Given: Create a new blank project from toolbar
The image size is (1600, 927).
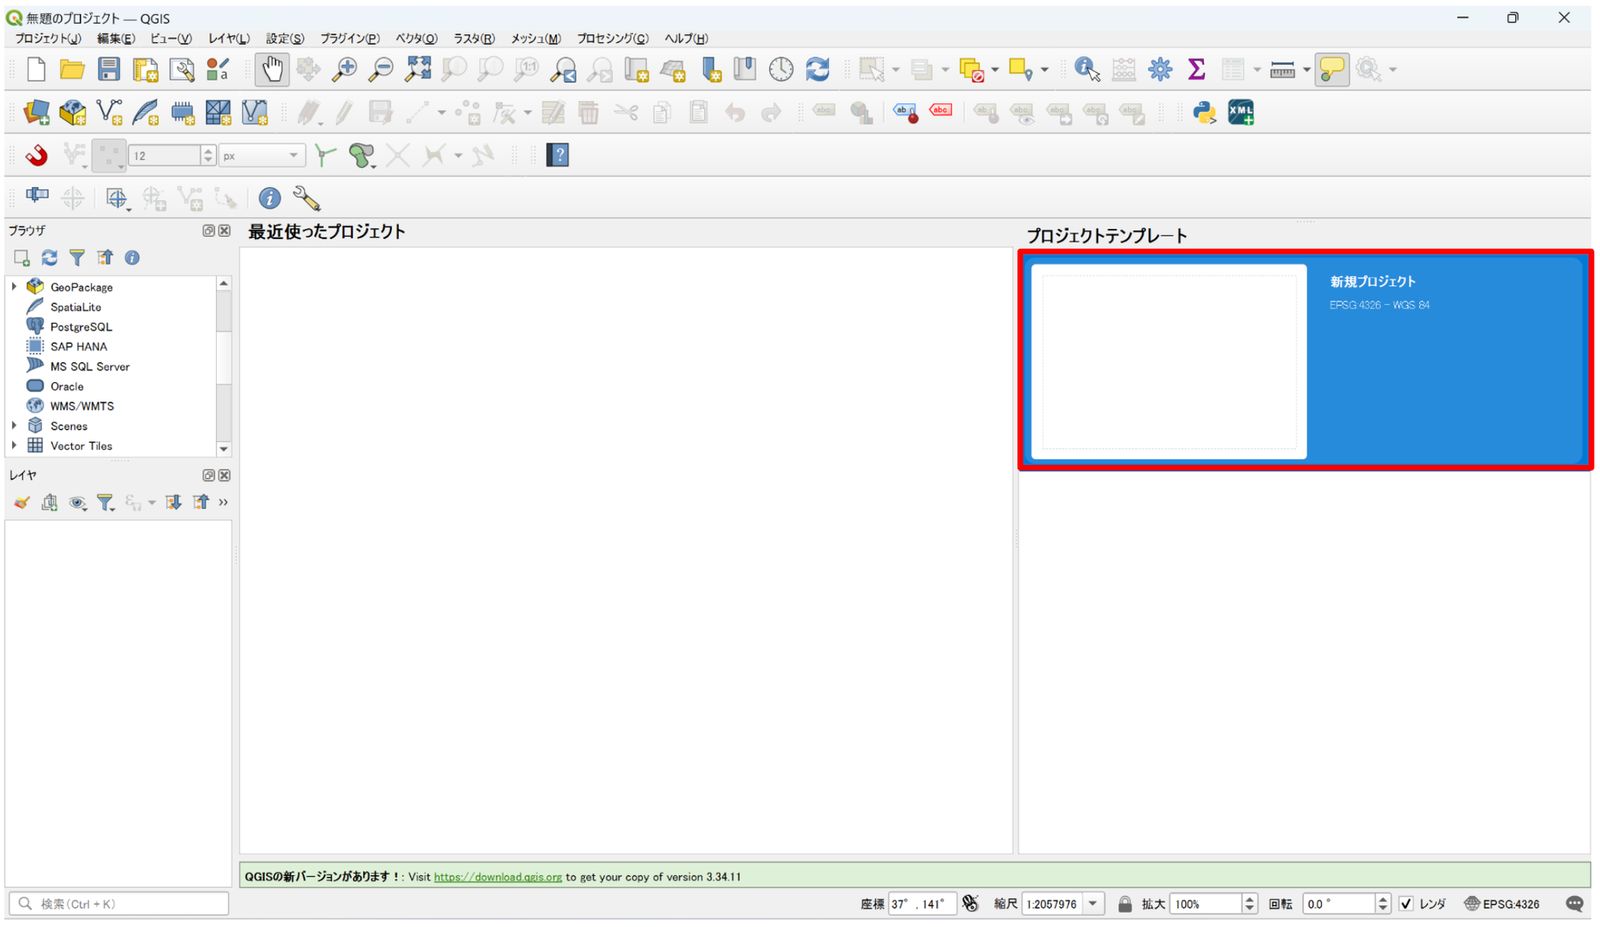Looking at the screenshot, I should click(36, 69).
